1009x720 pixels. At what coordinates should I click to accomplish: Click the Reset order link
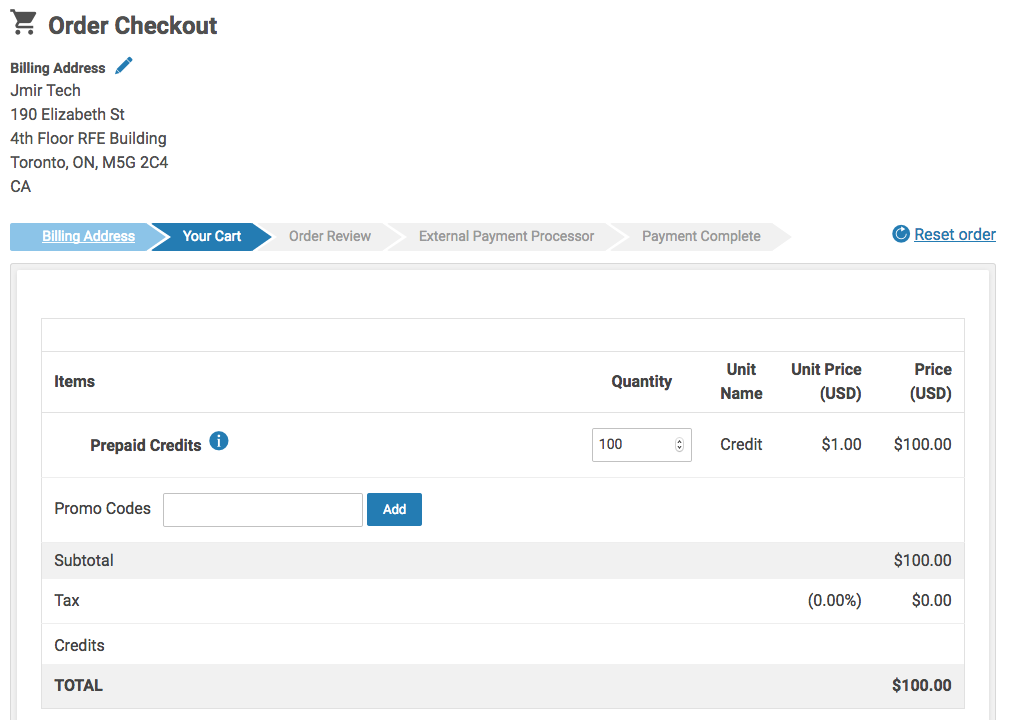(x=954, y=235)
